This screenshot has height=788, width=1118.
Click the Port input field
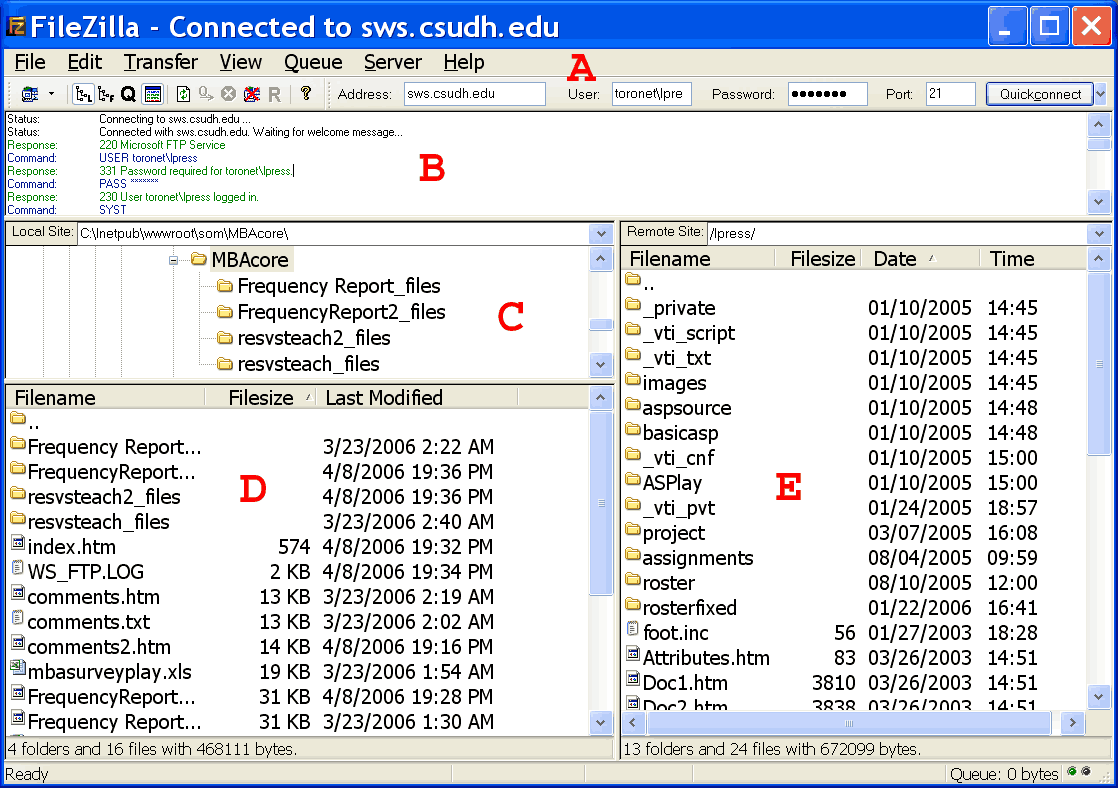[951, 93]
